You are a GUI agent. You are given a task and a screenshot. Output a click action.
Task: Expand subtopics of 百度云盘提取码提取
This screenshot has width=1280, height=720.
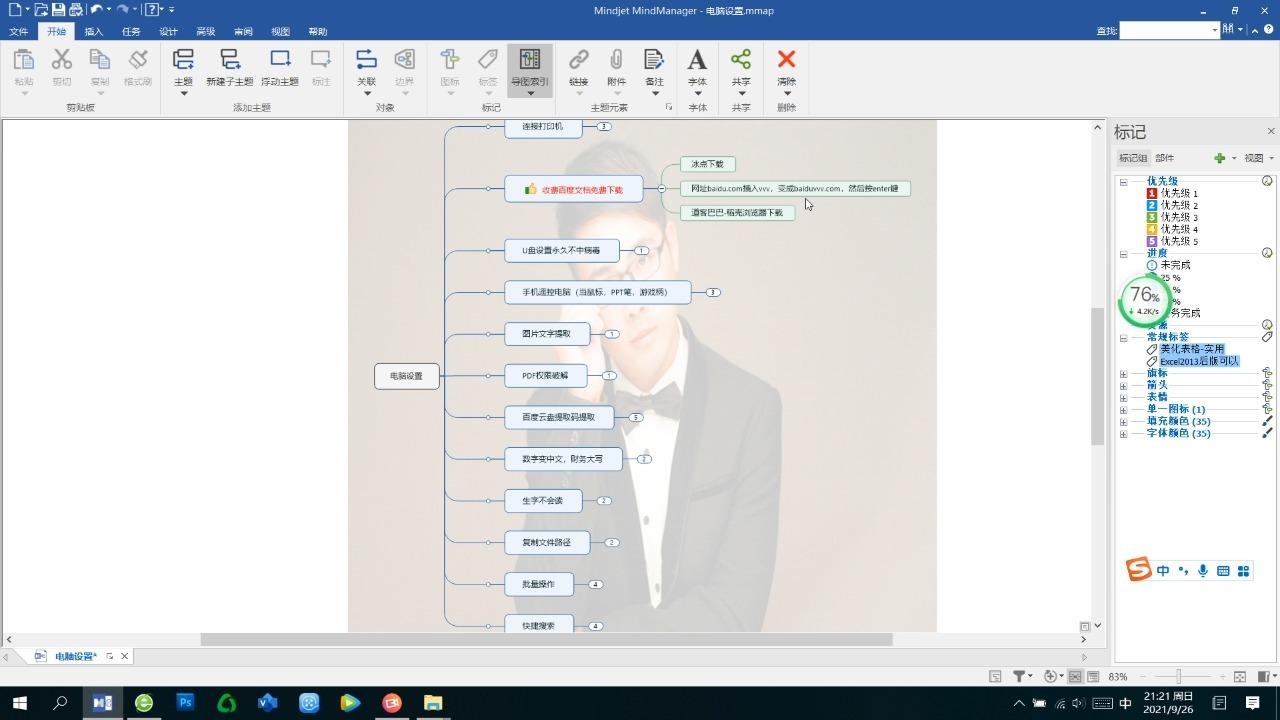coord(636,417)
